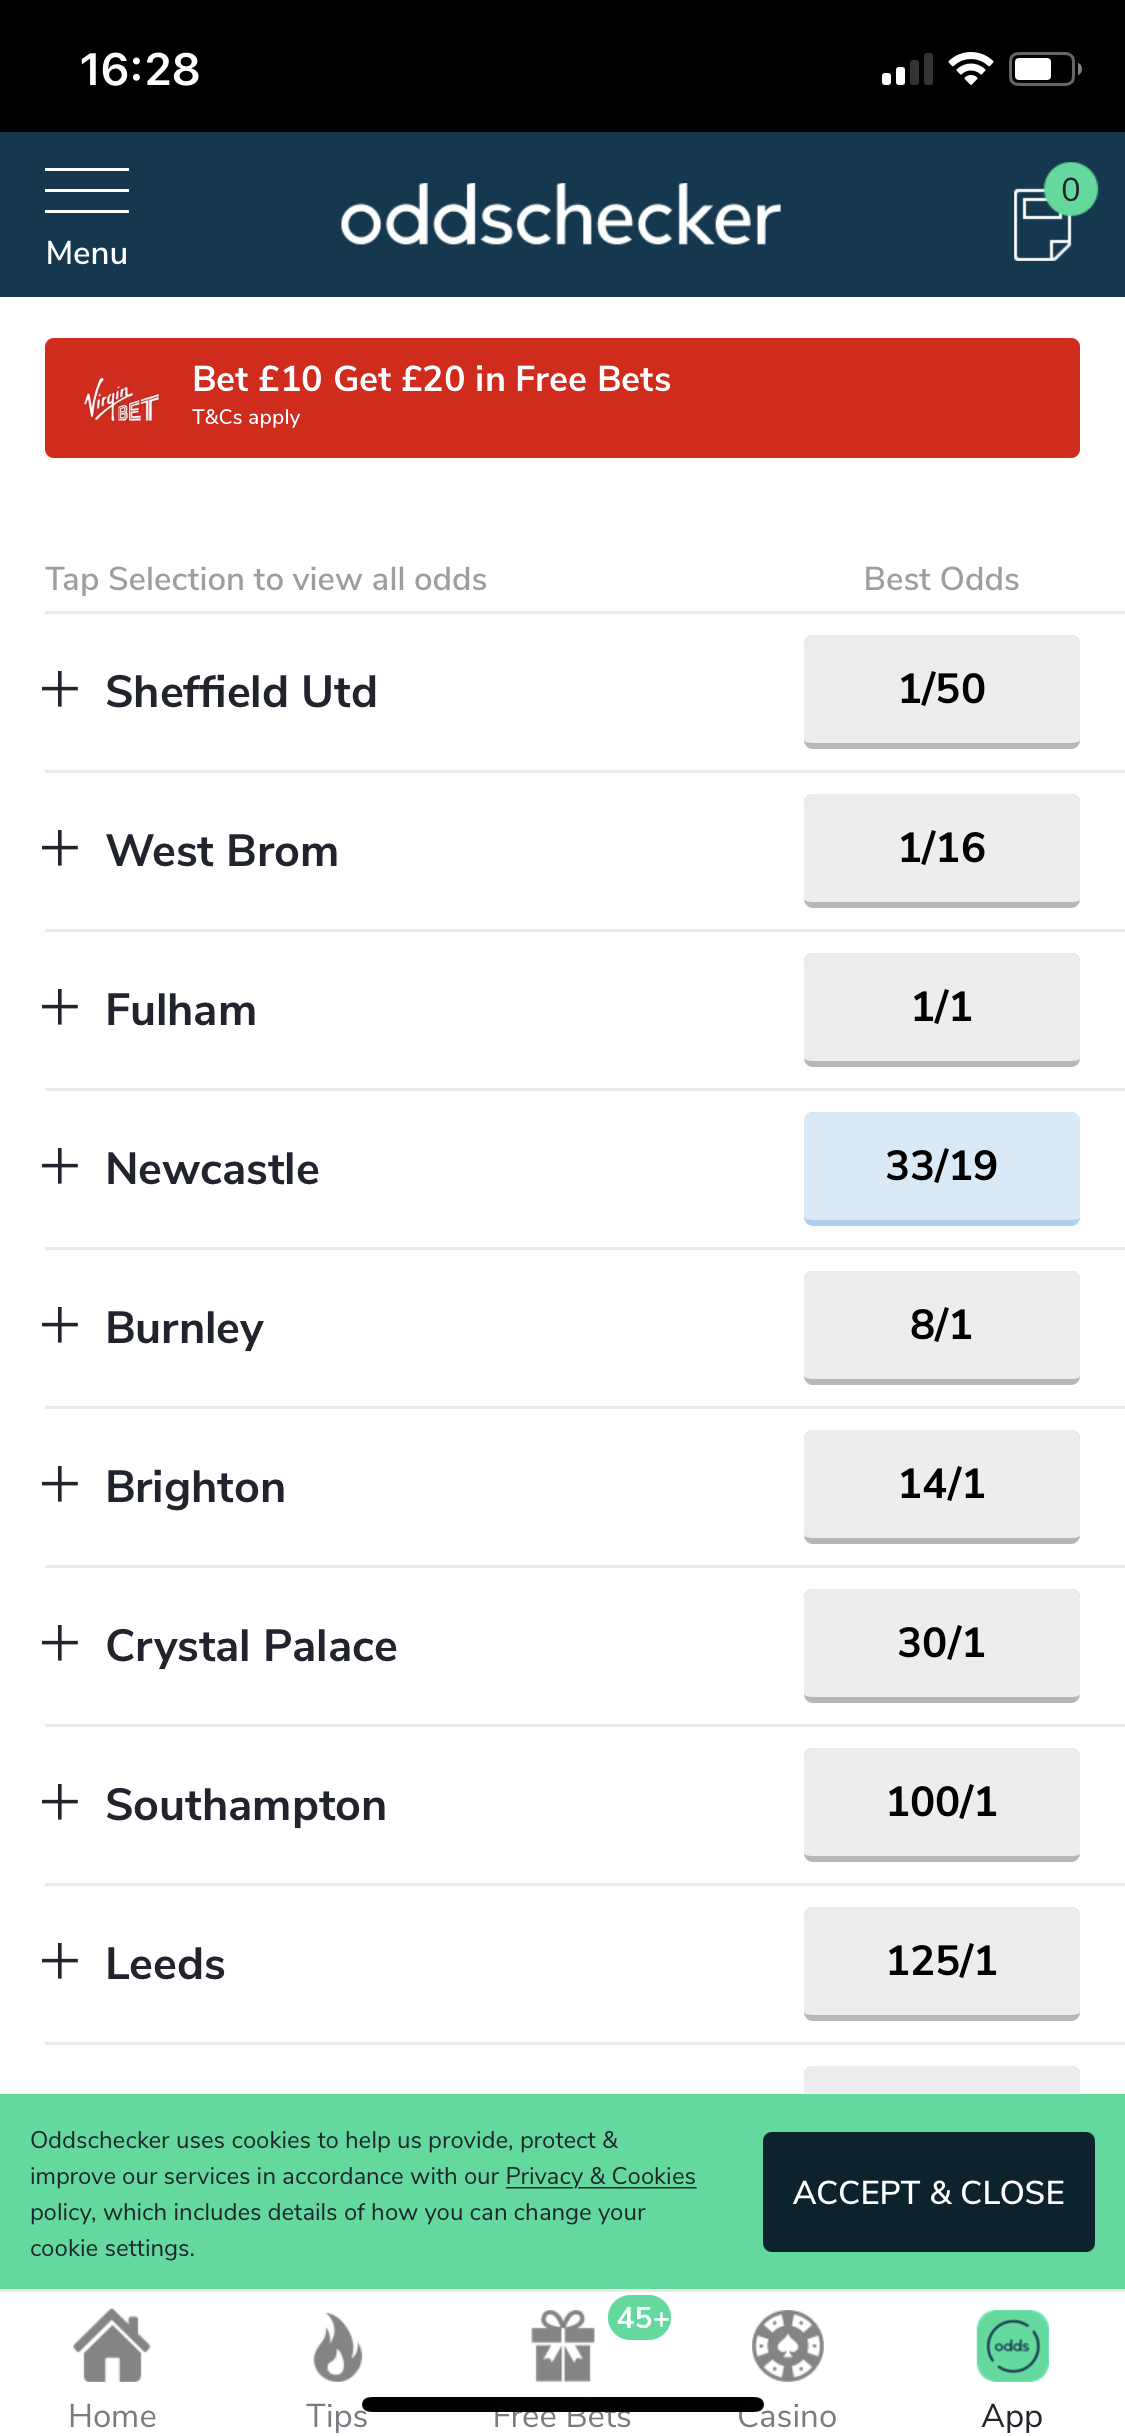Open the bet slip icon
The image size is (1125, 2436).
1043,224
